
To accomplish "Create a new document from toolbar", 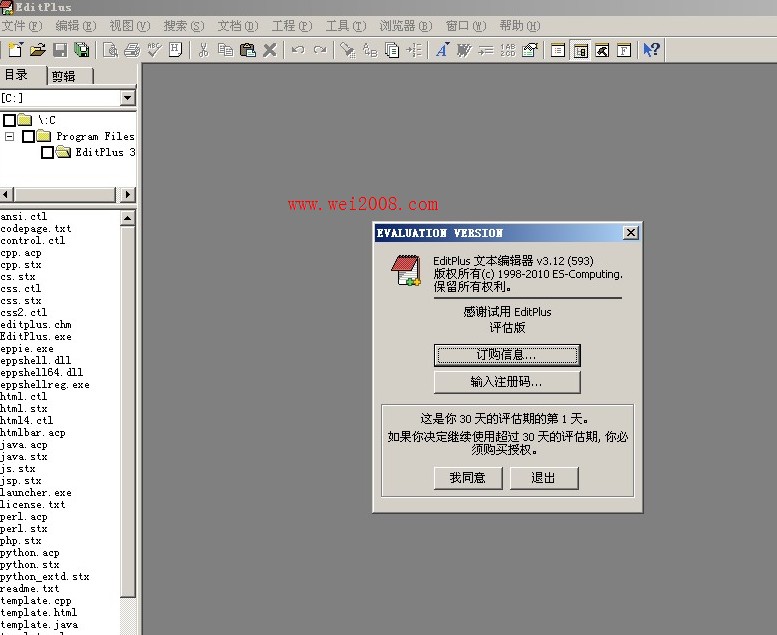I will (x=15, y=50).
